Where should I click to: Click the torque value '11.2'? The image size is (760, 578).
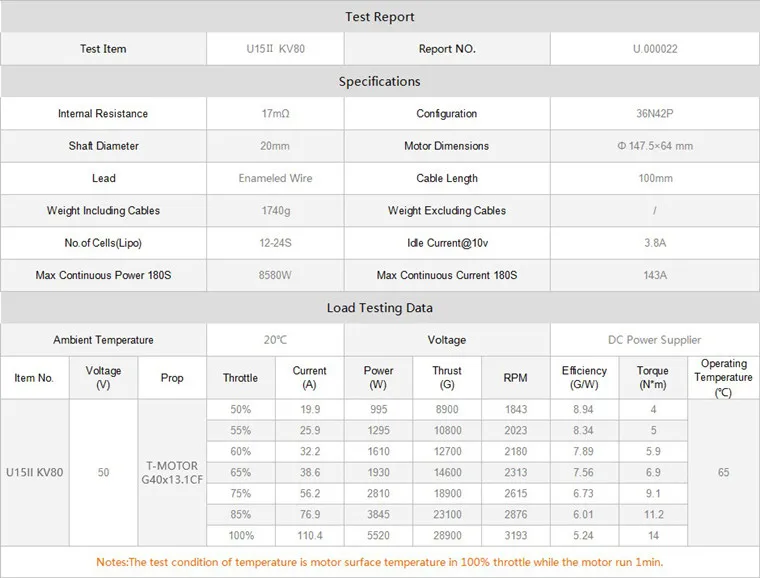click(x=654, y=515)
